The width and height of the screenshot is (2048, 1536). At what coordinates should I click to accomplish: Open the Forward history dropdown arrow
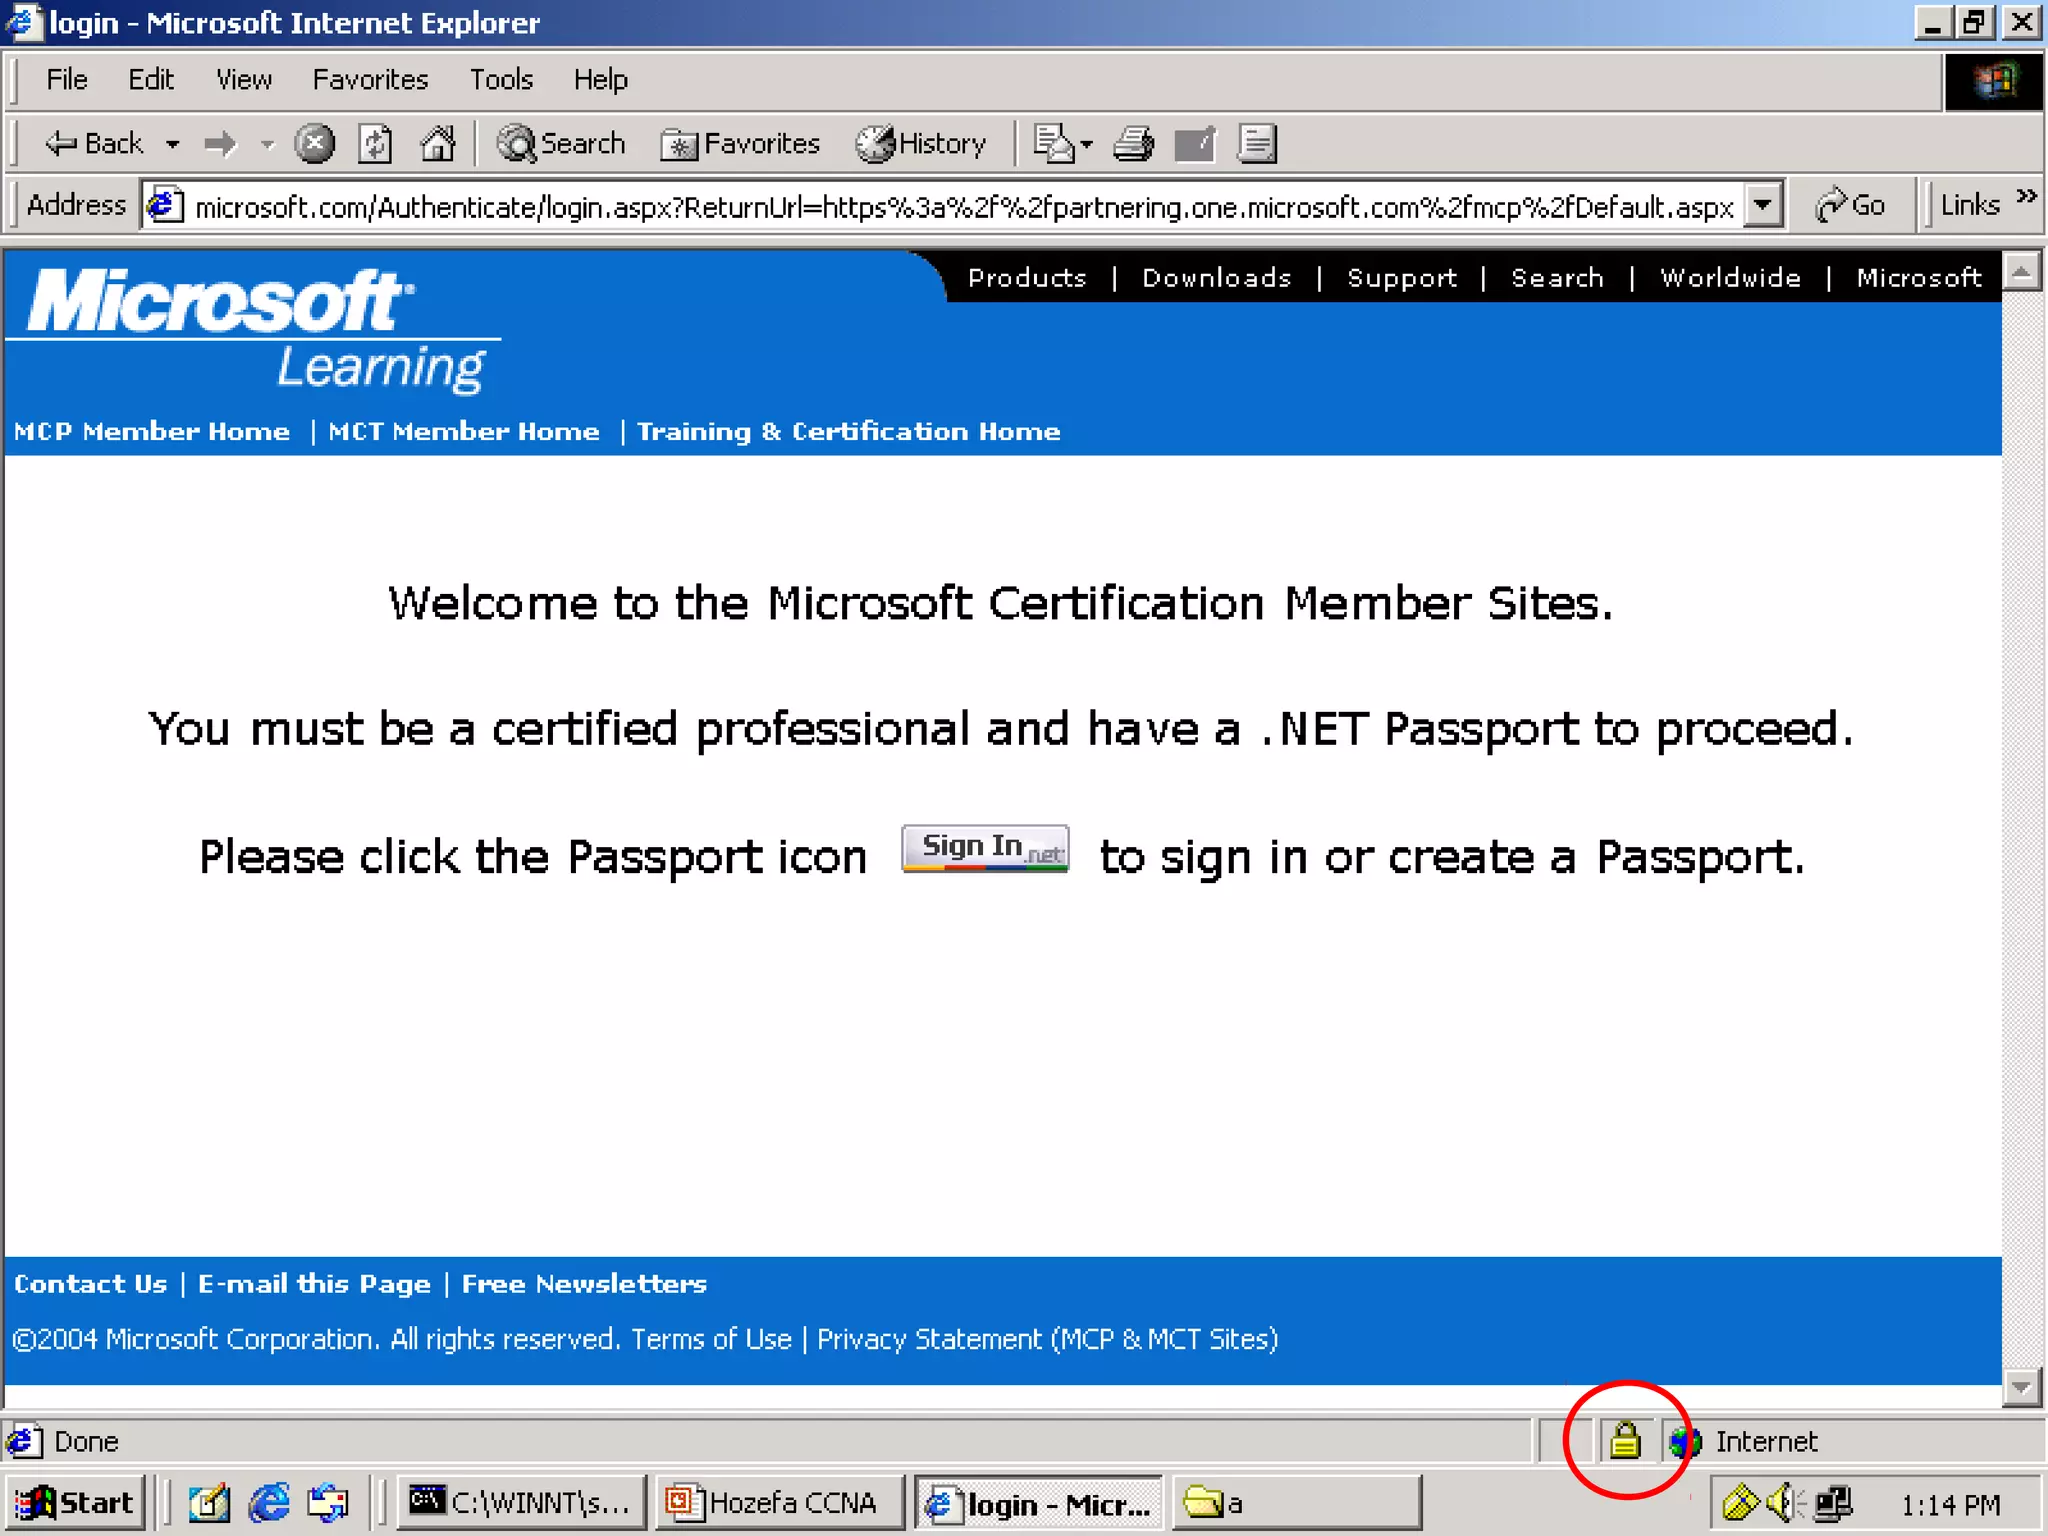(266, 145)
